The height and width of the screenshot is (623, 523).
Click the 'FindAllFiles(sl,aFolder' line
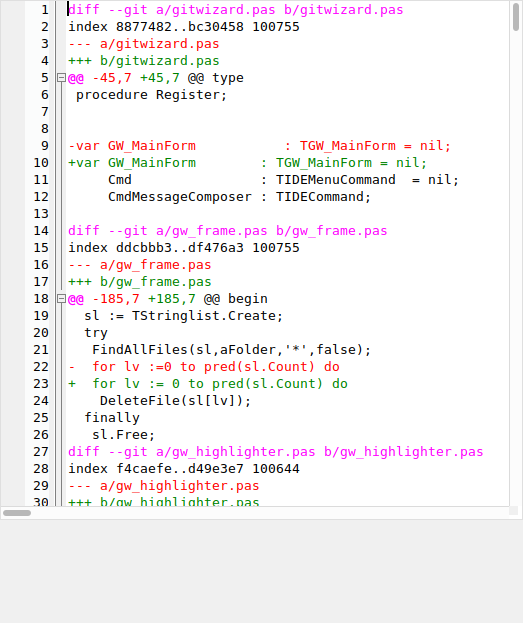coord(231,350)
